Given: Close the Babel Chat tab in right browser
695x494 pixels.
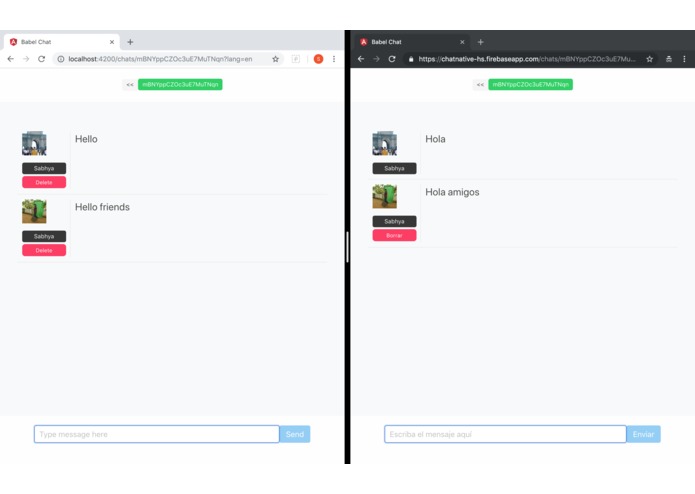Looking at the screenshot, I should point(462,42).
